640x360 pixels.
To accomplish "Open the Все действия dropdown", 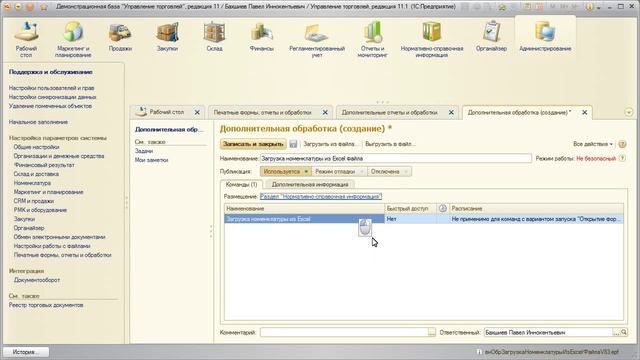I will 593,144.
